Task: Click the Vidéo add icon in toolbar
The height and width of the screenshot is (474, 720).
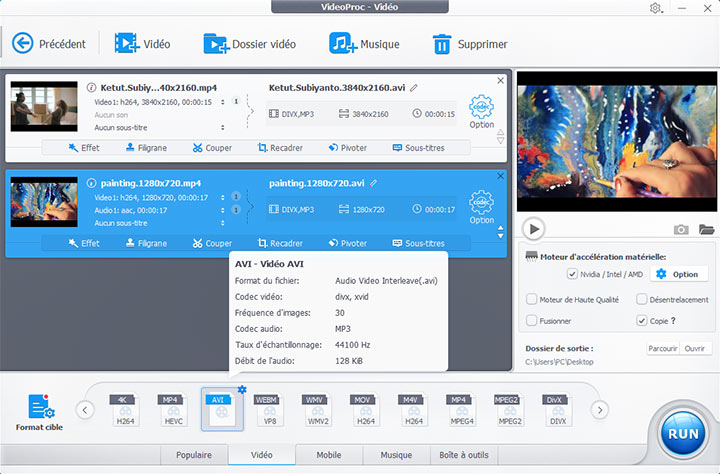Action: click(x=126, y=44)
